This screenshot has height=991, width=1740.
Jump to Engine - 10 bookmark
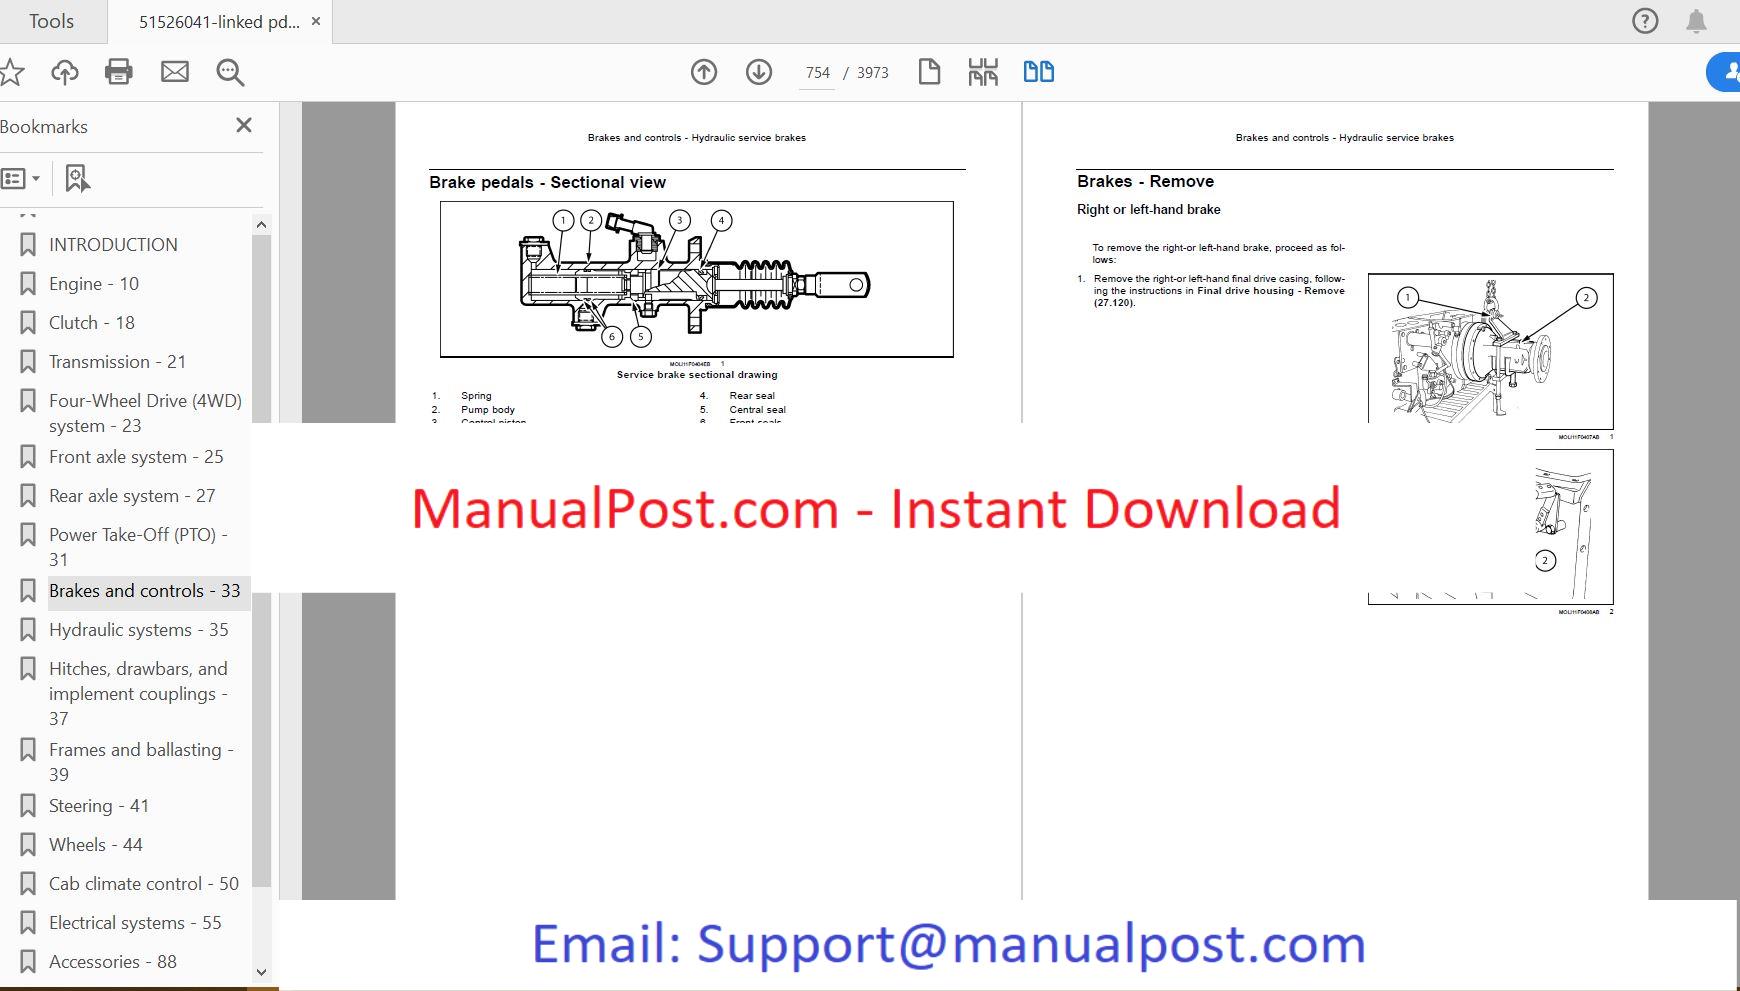click(x=94, y=284)
